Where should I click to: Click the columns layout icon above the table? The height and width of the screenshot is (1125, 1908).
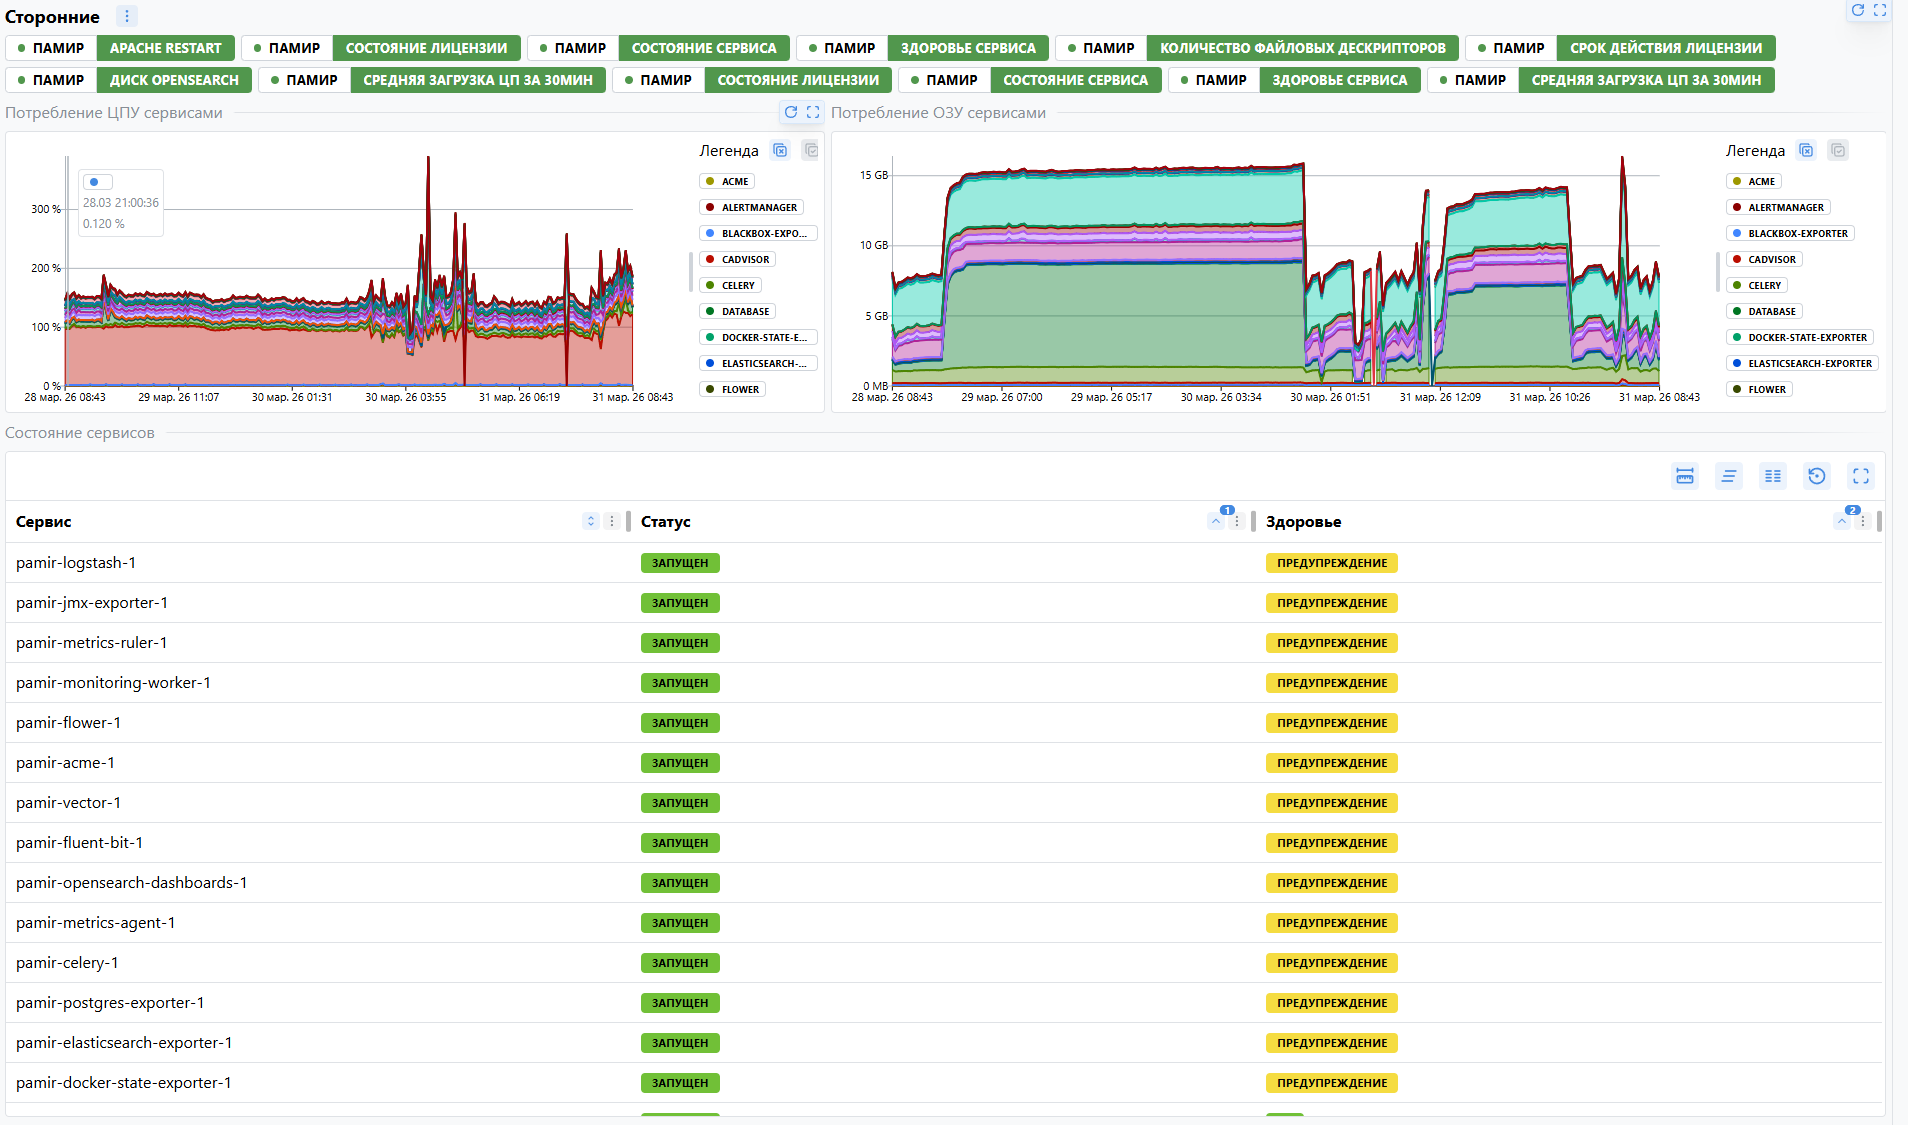coord(1772,476)
